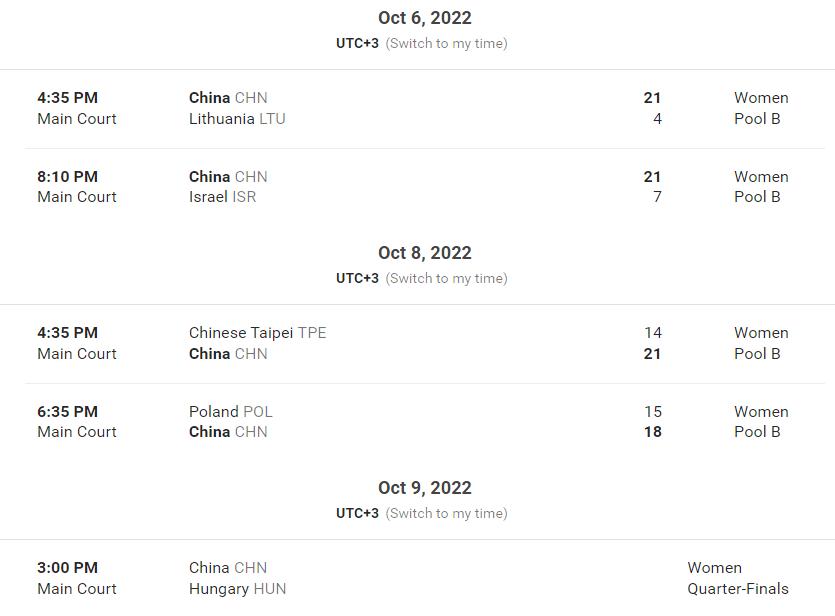
Task: Click the 6:35 PM game time
Action: 67,412
